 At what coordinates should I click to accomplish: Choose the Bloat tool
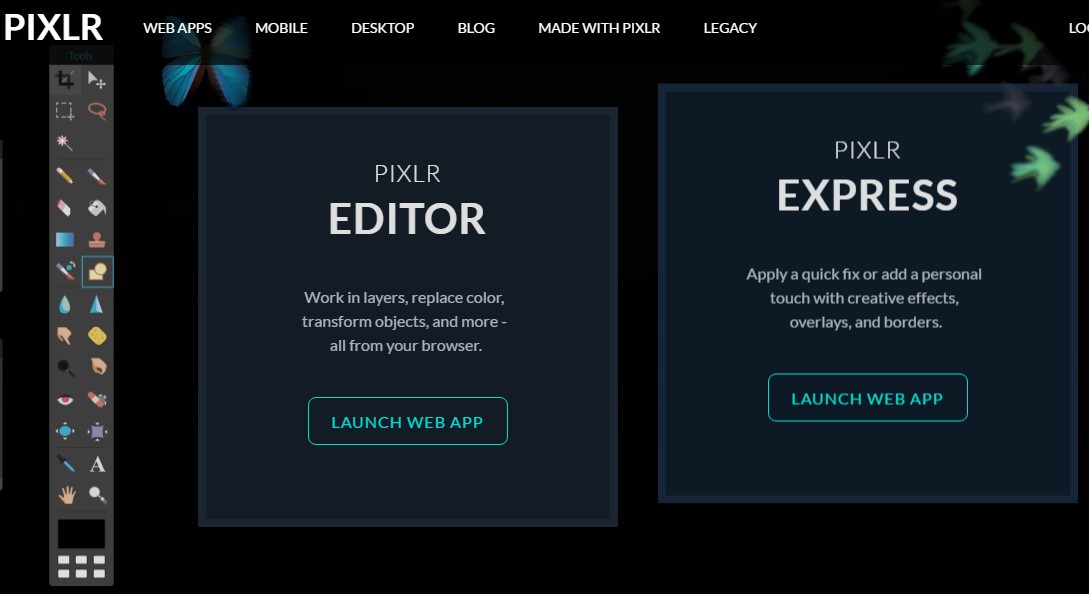tap(65, 431)
